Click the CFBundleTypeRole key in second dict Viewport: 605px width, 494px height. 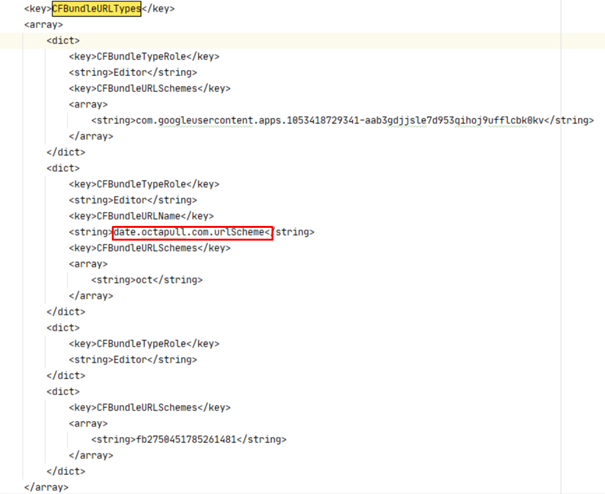[143, 184]
